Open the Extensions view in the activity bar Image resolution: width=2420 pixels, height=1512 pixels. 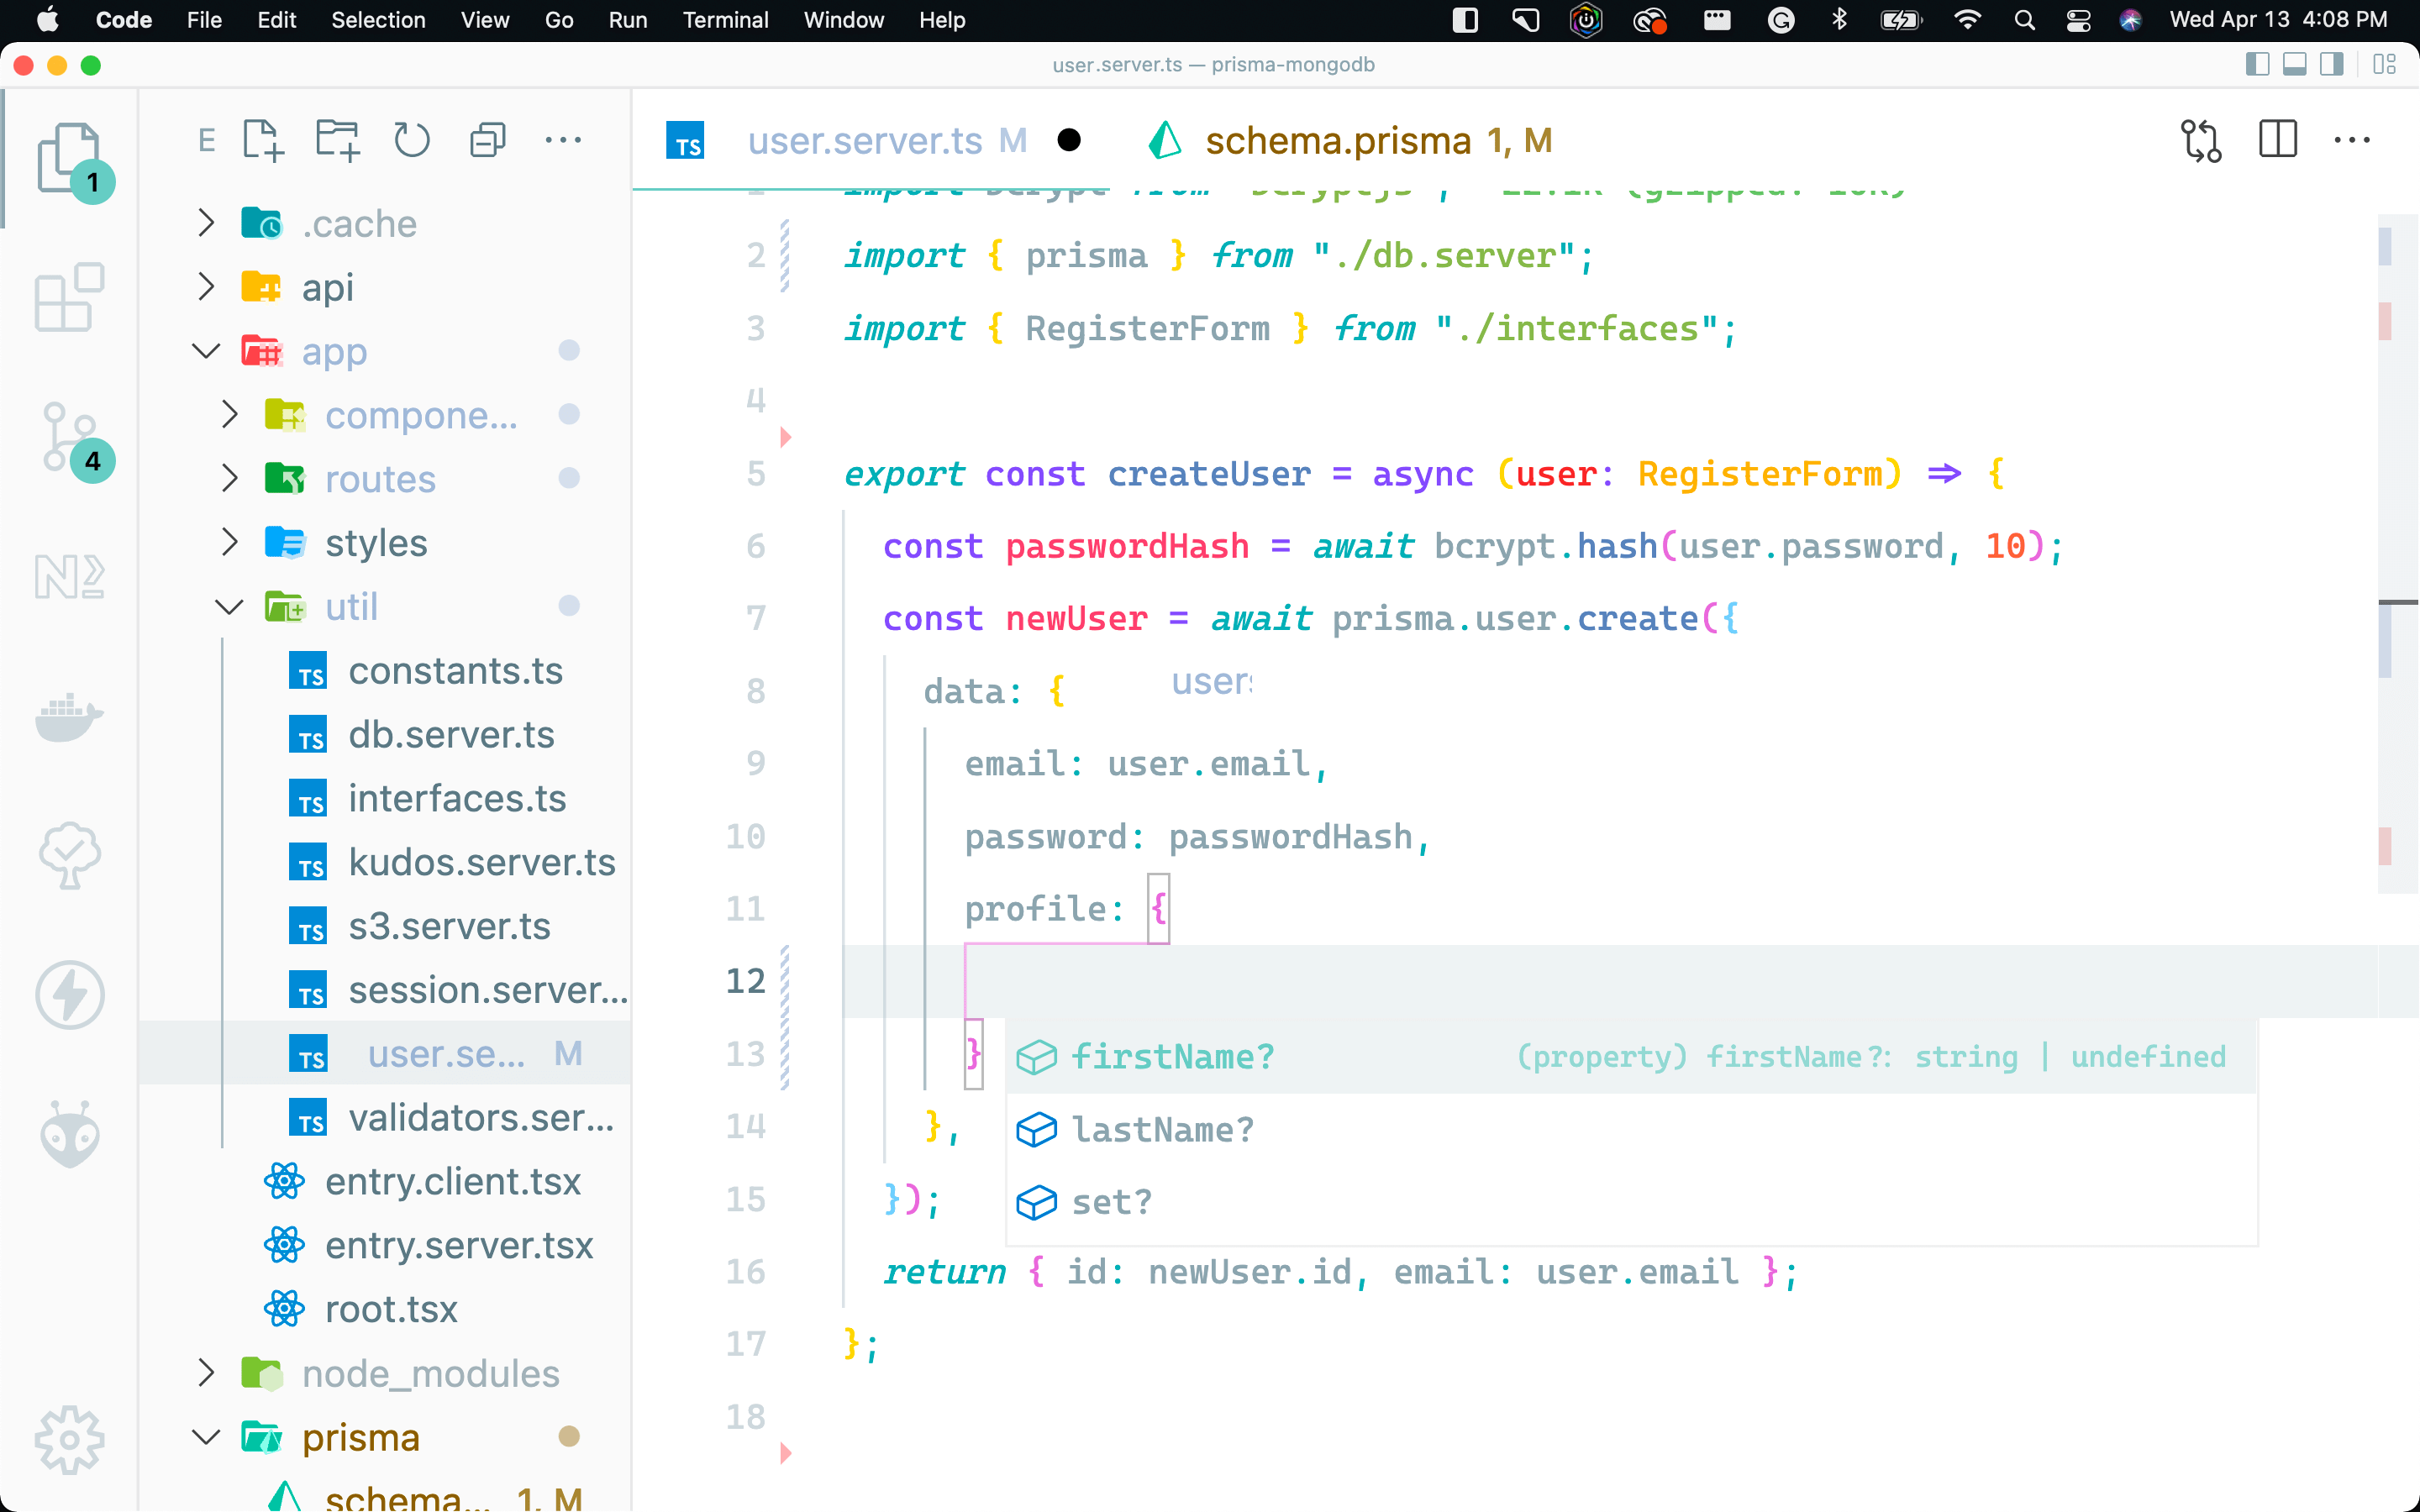click(x=68, y=298)
